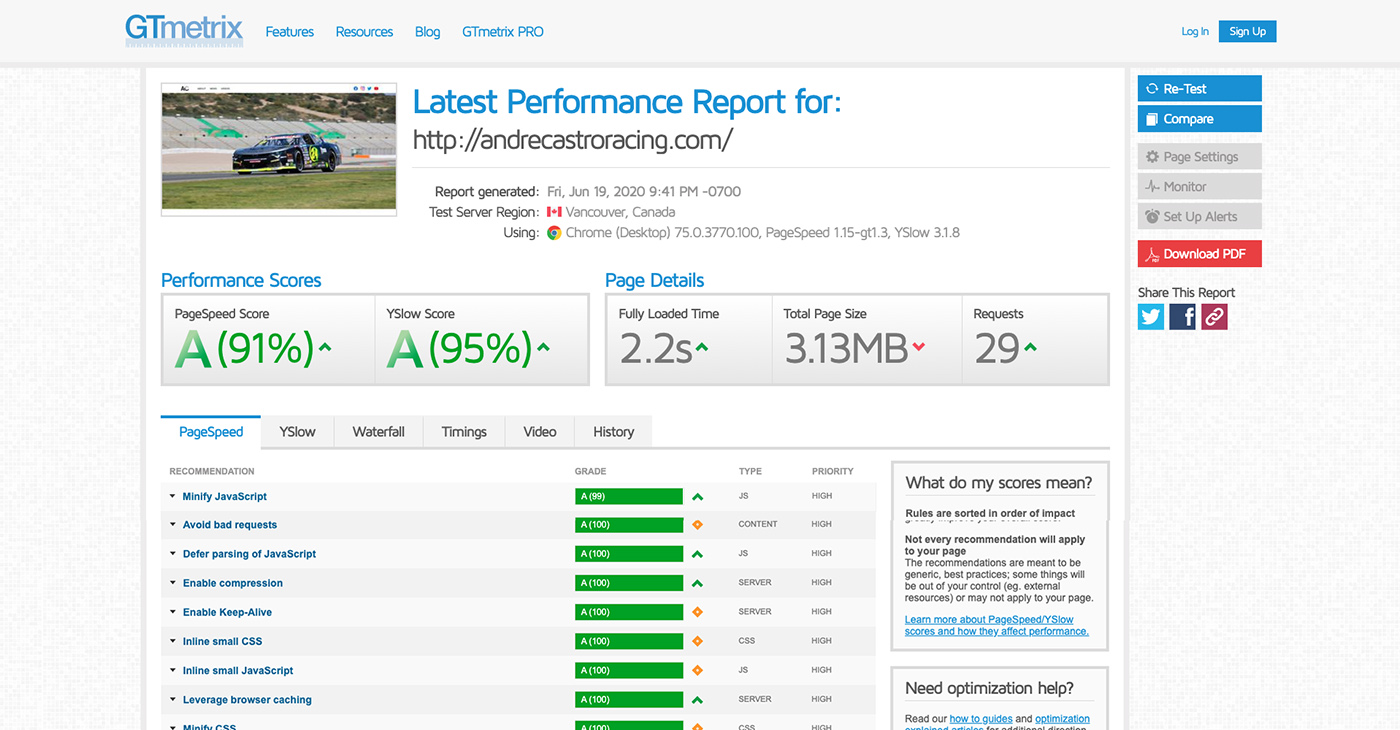Click green up arrow in Minify JavaScript row
The width and height of the screenshot is (1400, 730).
(x=698, y=496)
